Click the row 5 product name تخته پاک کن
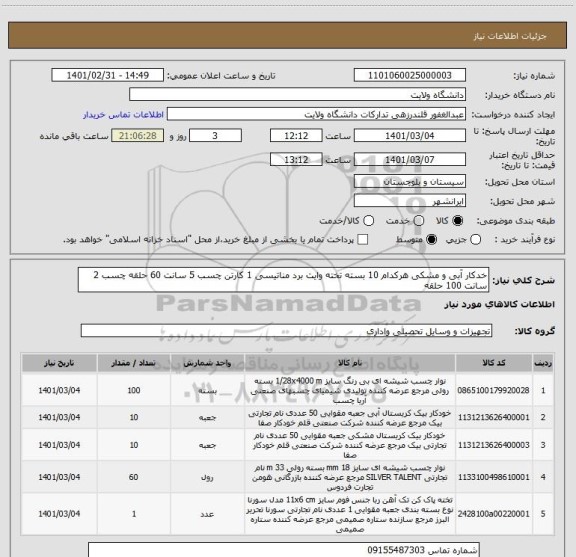The width and height of the screenshot is (576, 557). [x=350, y=514]
